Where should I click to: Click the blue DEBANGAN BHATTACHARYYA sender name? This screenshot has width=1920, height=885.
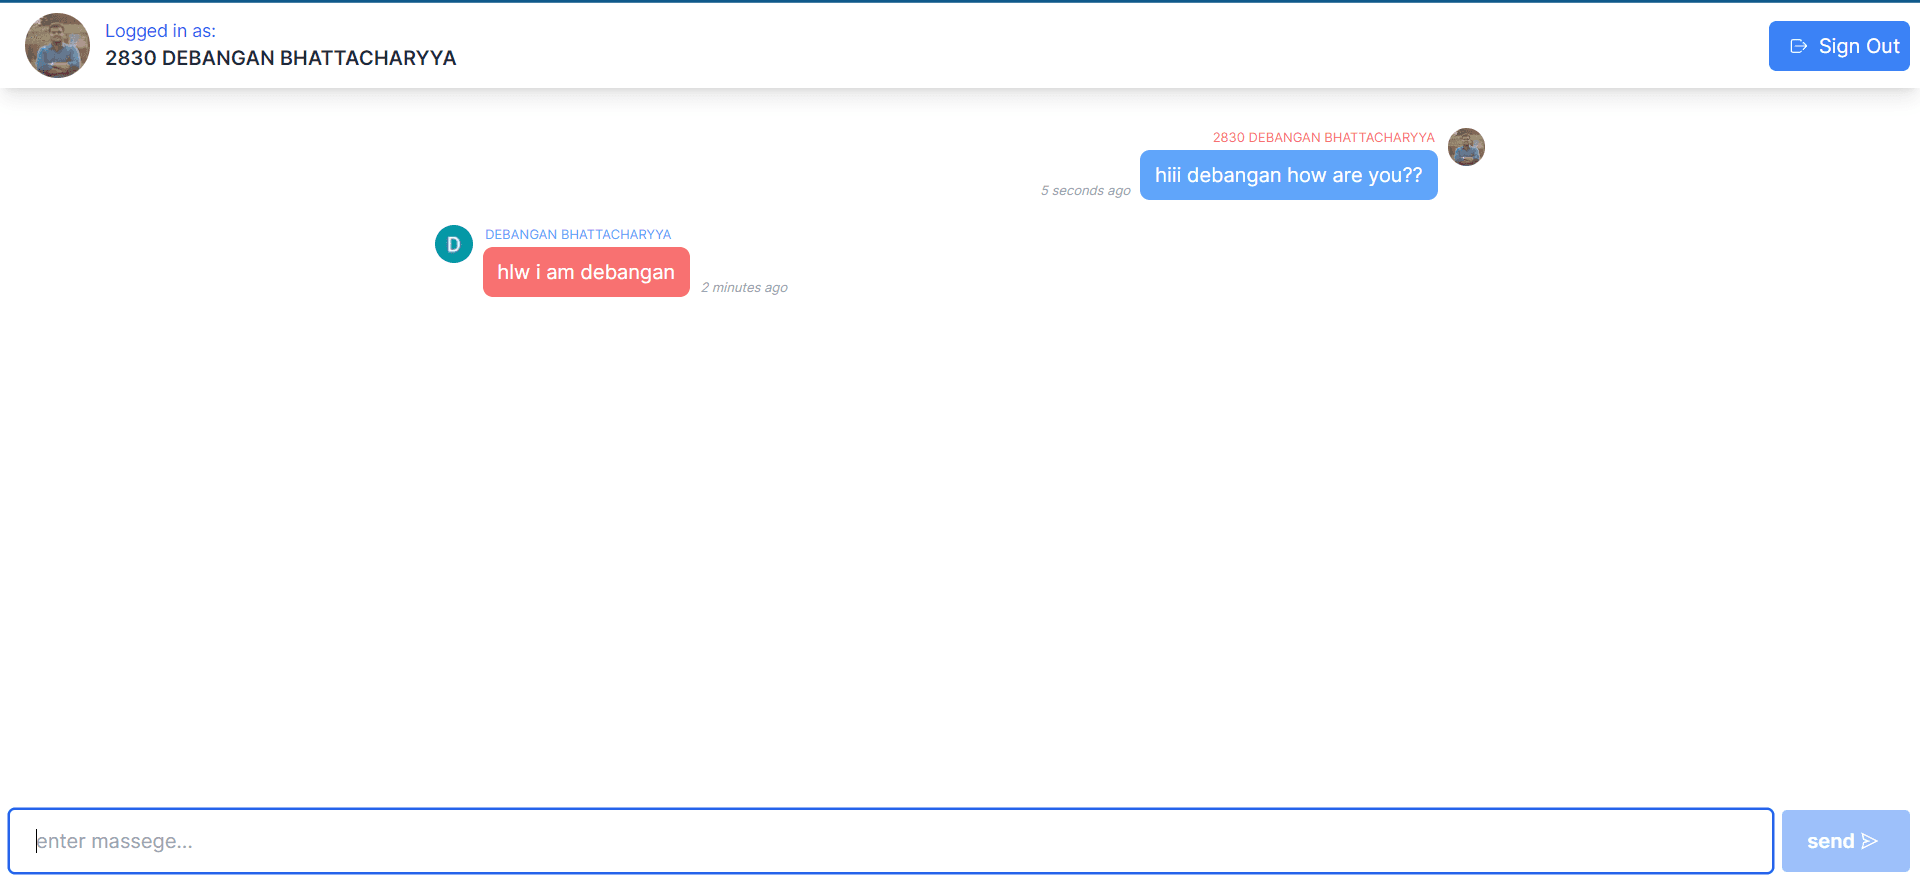pos(578,234)
